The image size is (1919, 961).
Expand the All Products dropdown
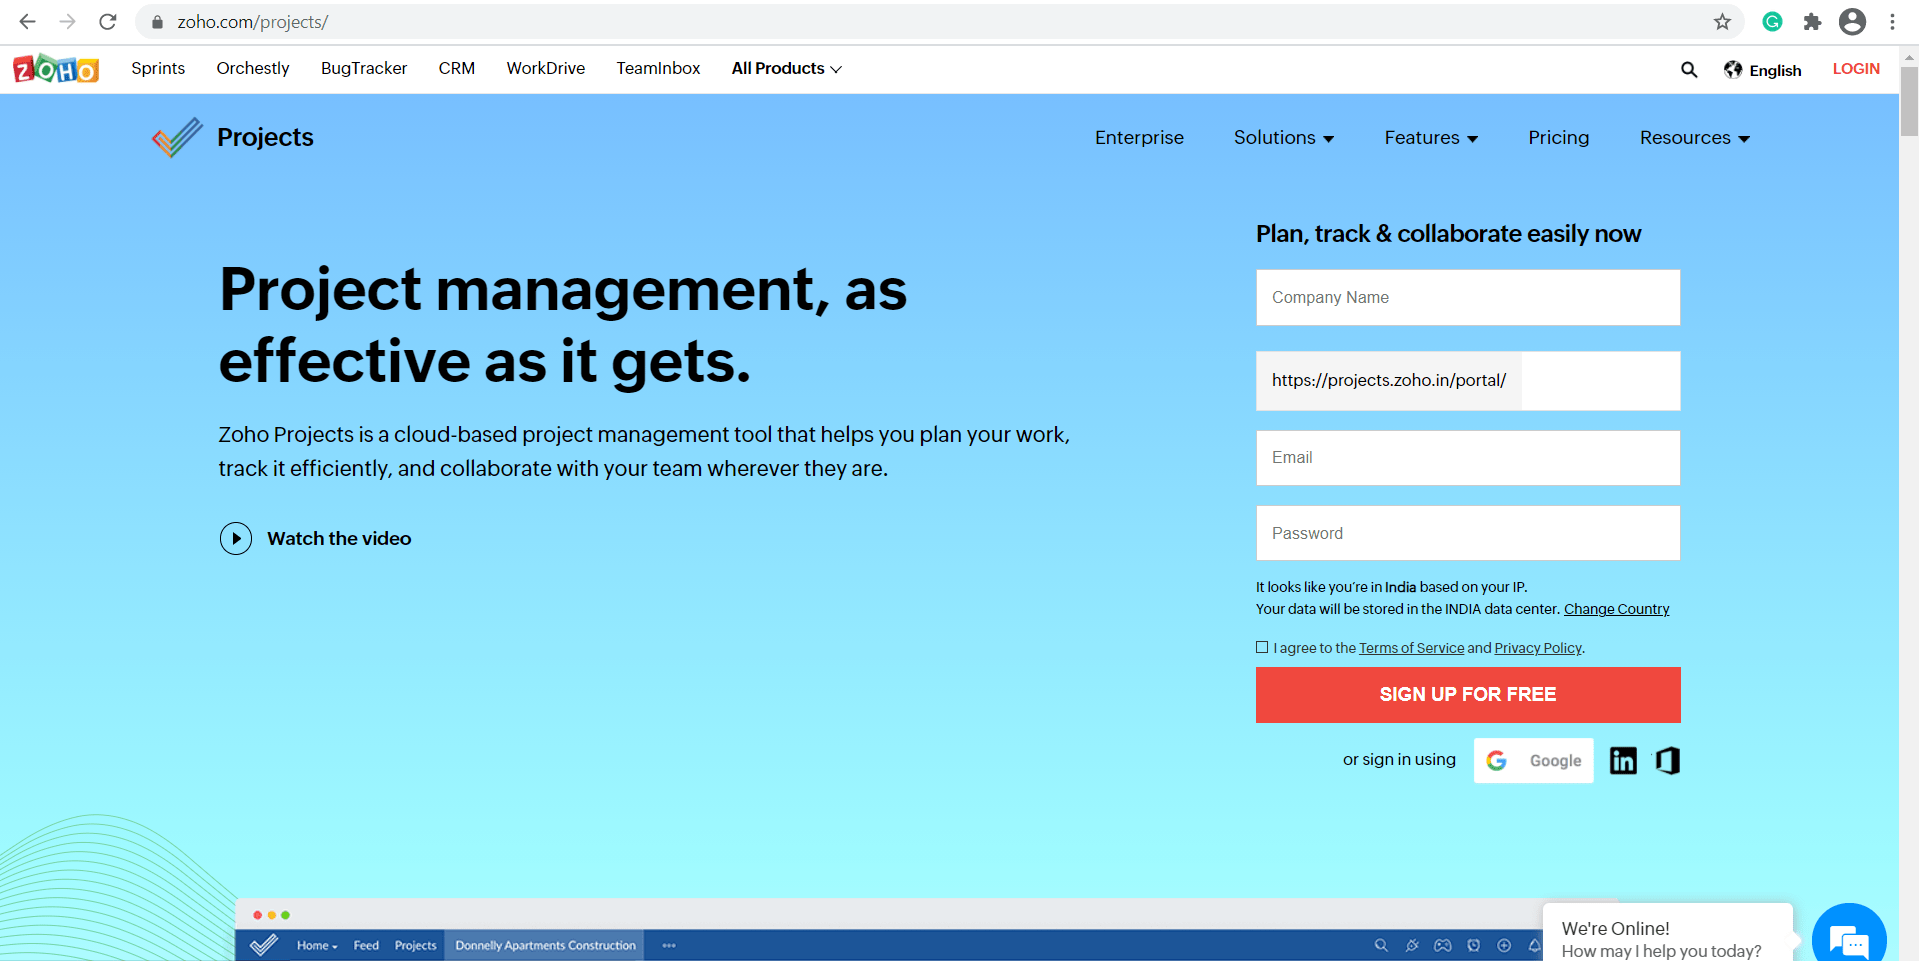click(787, 68)
